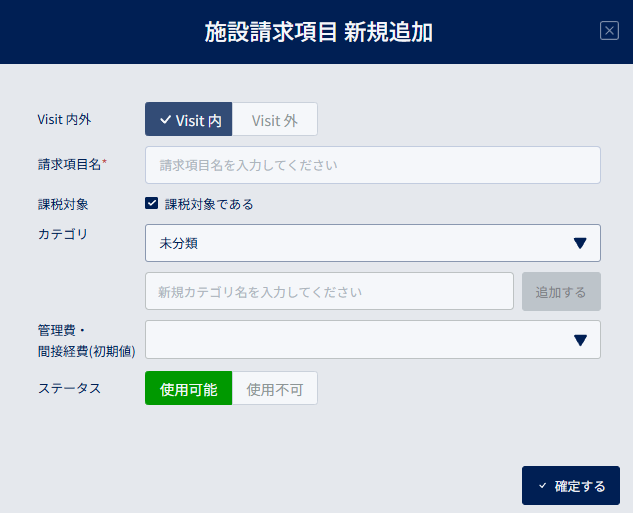Click the checkmark icon in 確定する button
The height and width of the screenshot is (513, 633).
click(x=543, y=486)
